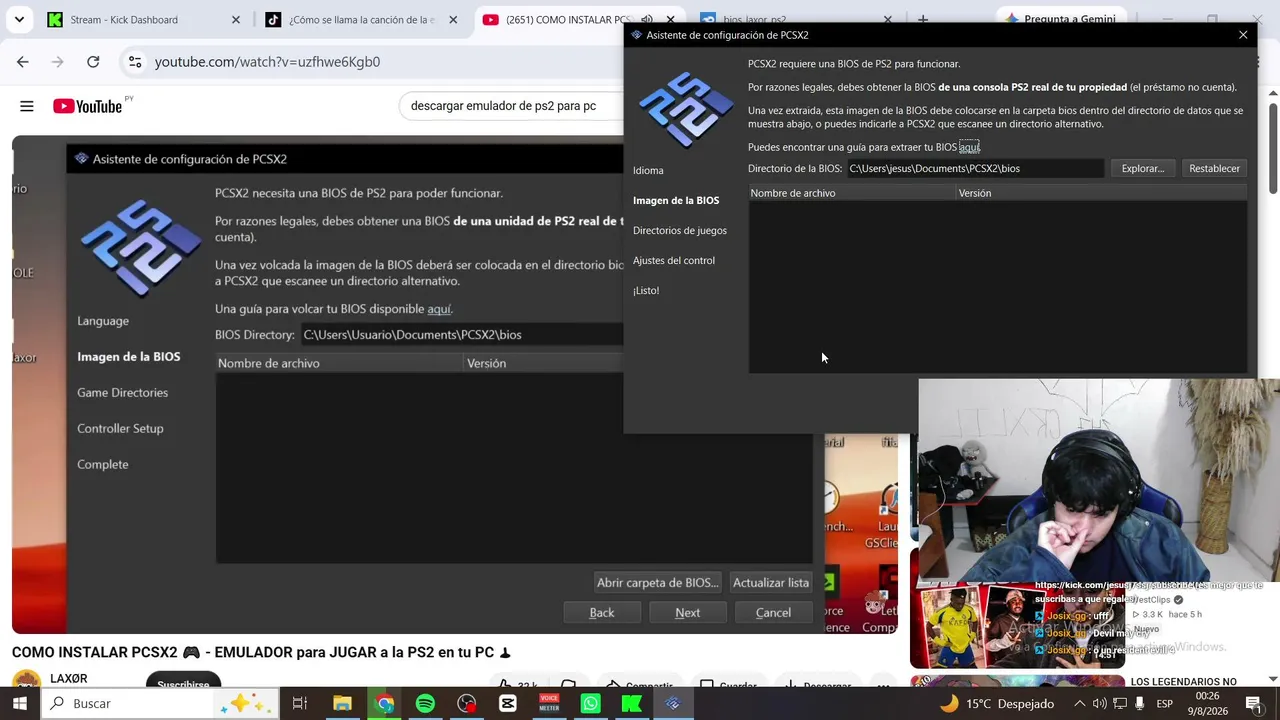Switch to Chrome on the taskbar

pyautogui.click(x=384, y=703)
